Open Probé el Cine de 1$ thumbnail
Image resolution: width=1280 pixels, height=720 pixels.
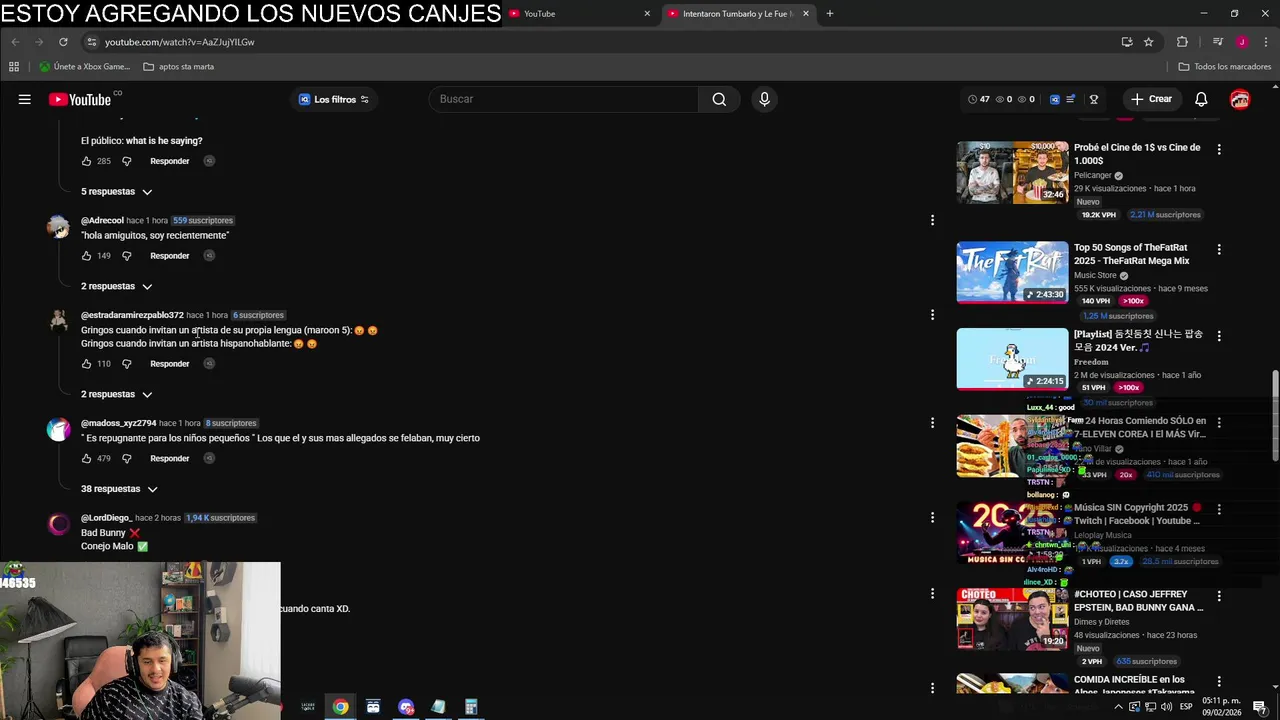[x=1012, y=172]
